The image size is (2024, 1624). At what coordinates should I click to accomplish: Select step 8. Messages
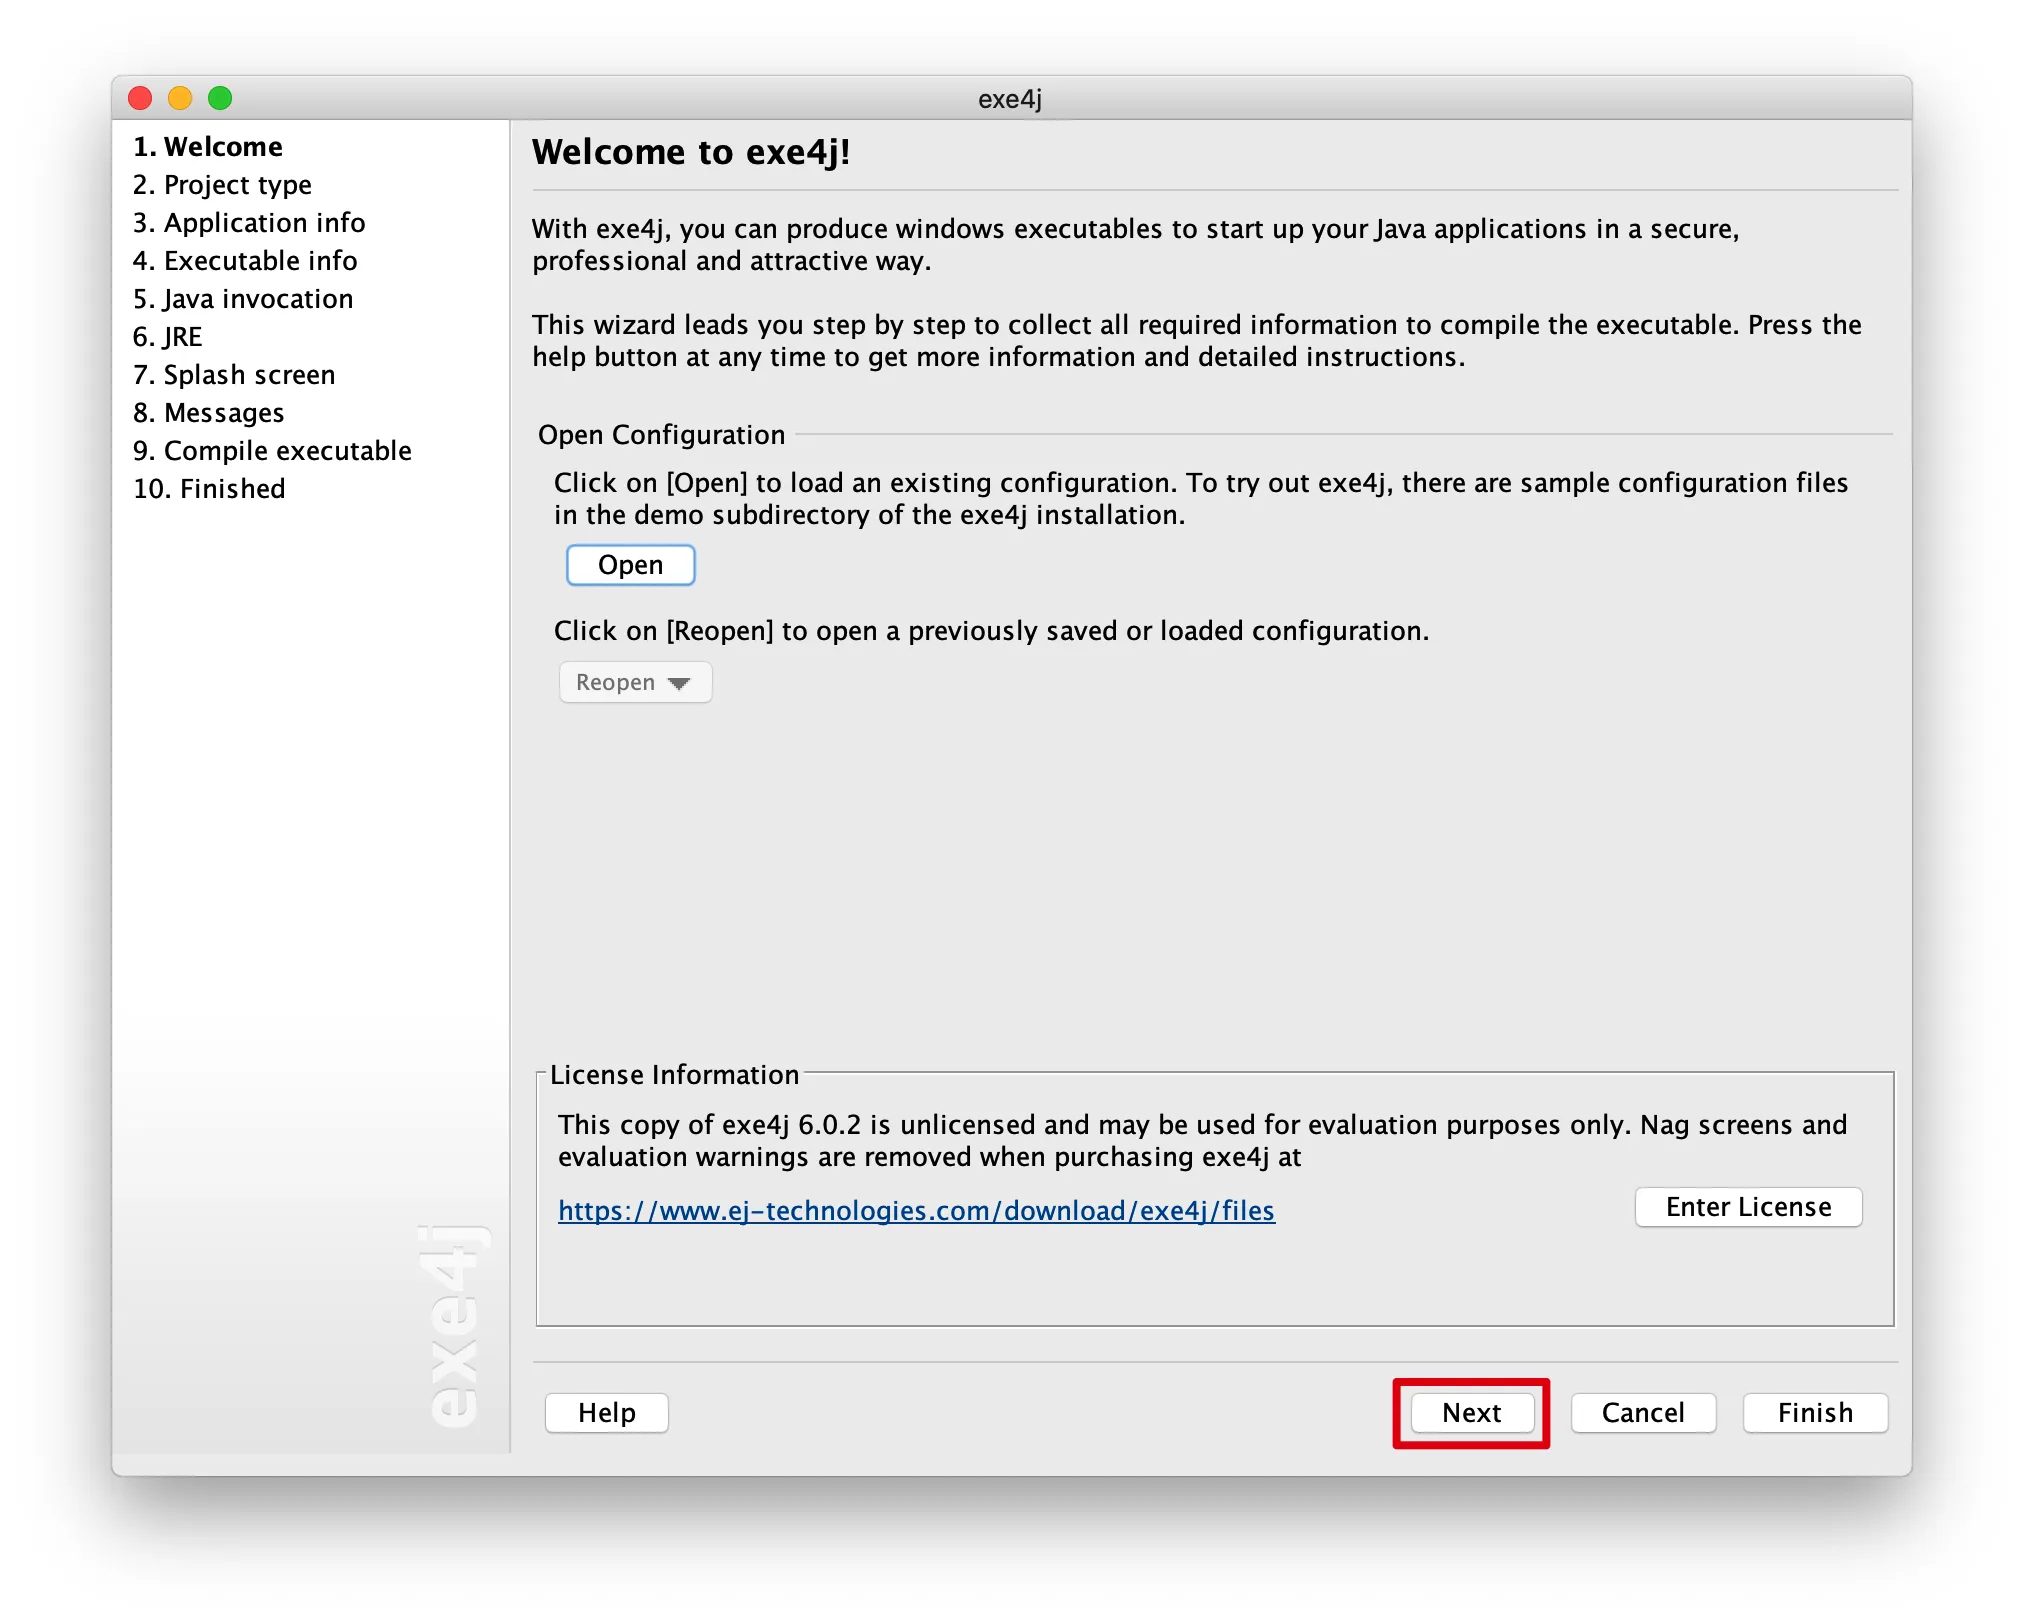pyautogui.click(x=209, y=412)
